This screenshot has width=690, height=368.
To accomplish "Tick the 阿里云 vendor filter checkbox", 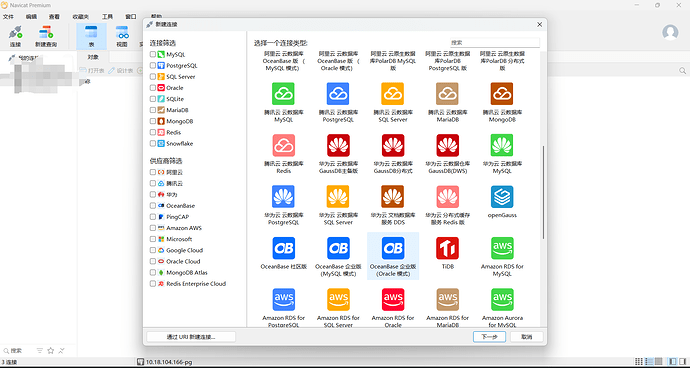I will (x=153, y=172).
